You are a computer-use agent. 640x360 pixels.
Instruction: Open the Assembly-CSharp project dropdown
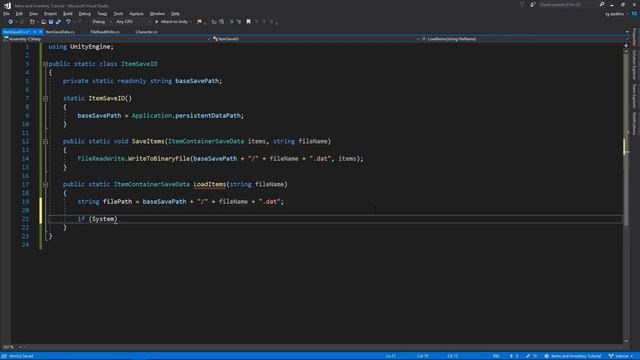(106, 39)
